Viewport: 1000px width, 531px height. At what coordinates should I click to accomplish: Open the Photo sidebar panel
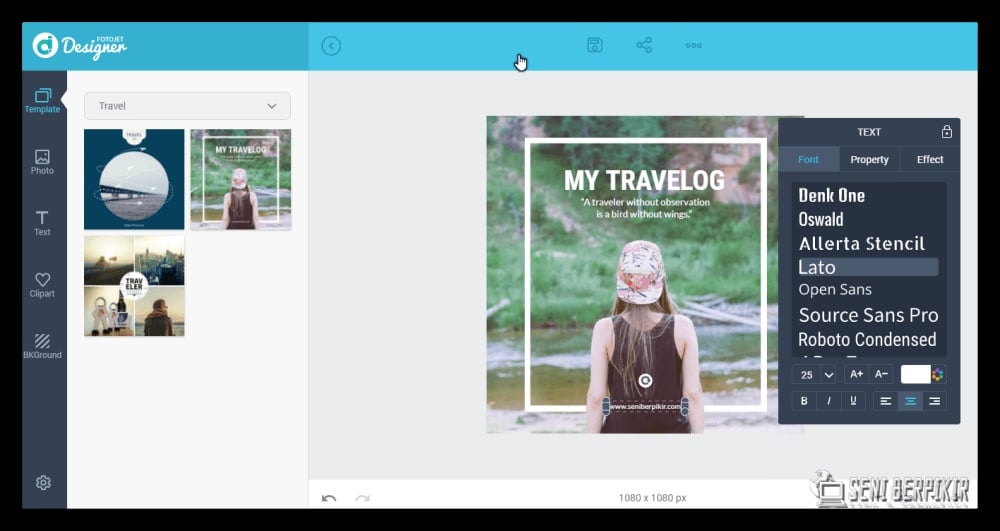pos(42,163)
